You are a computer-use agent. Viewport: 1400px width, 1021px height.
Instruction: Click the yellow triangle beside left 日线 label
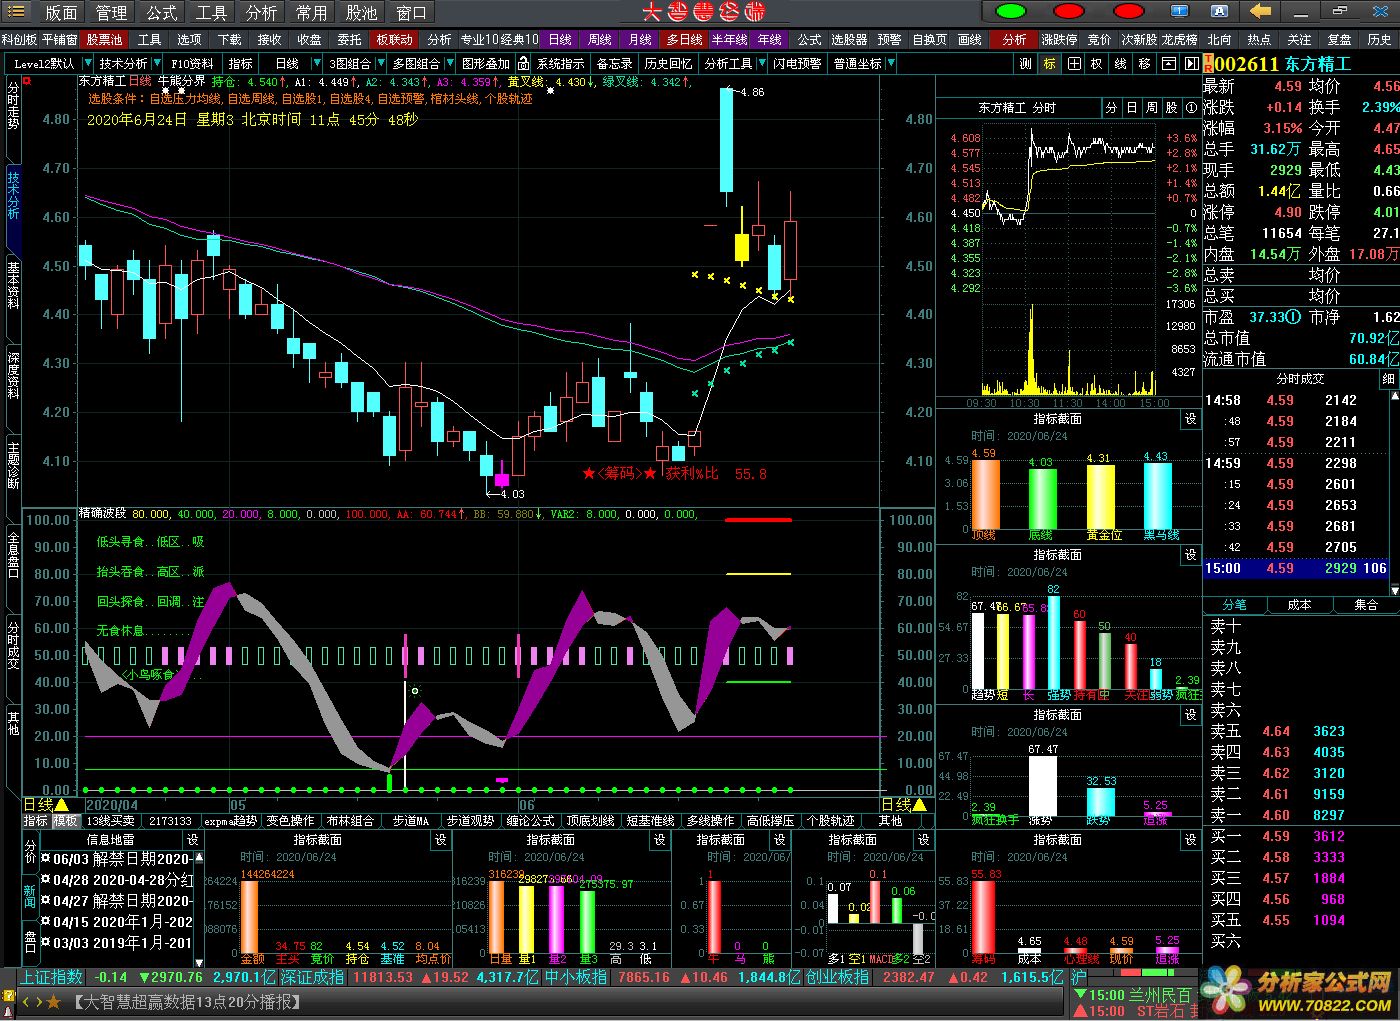click(x=62, y=805)
